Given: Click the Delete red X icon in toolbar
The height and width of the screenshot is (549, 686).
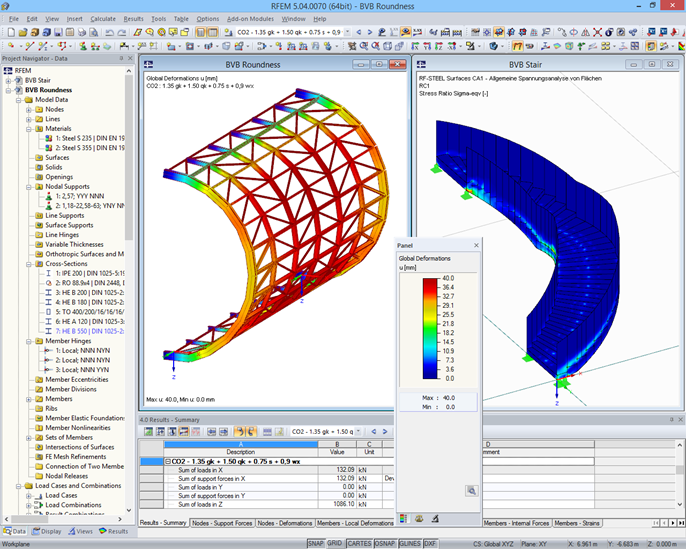Looking at the screenshot, I should [x=597, y=32].
